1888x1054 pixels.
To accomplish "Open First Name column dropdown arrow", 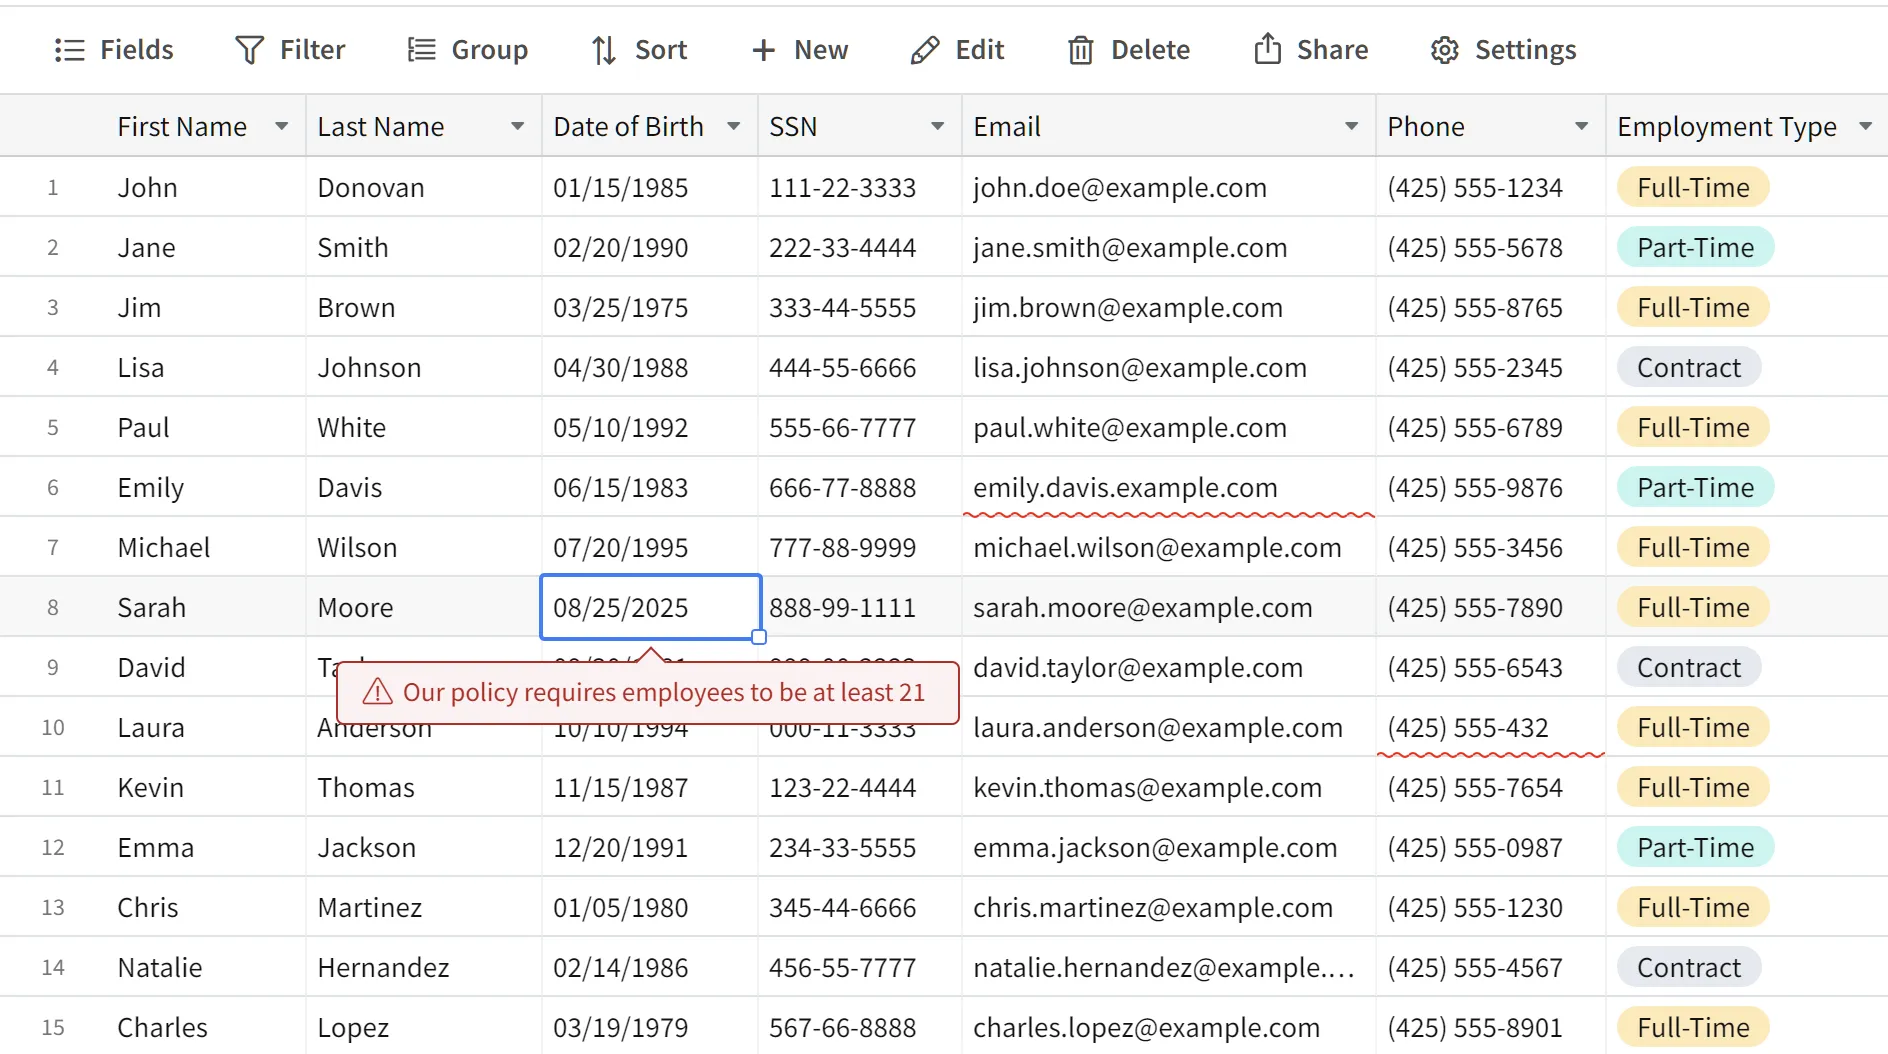I will (x=282, y=126).
